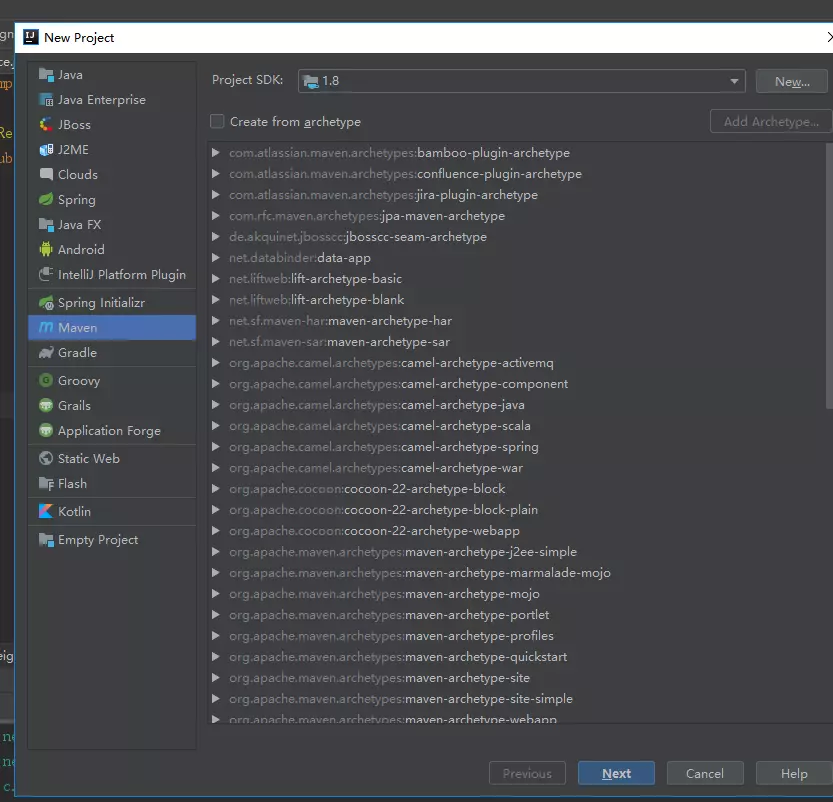Click New... SDK button
The image size is (833, 802).
pyautogui.click(x=792, y=81)
